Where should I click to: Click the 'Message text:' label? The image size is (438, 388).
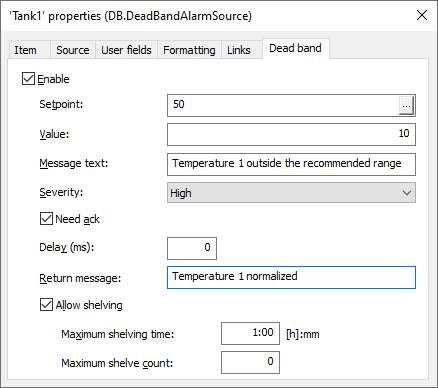pos(74,163)
